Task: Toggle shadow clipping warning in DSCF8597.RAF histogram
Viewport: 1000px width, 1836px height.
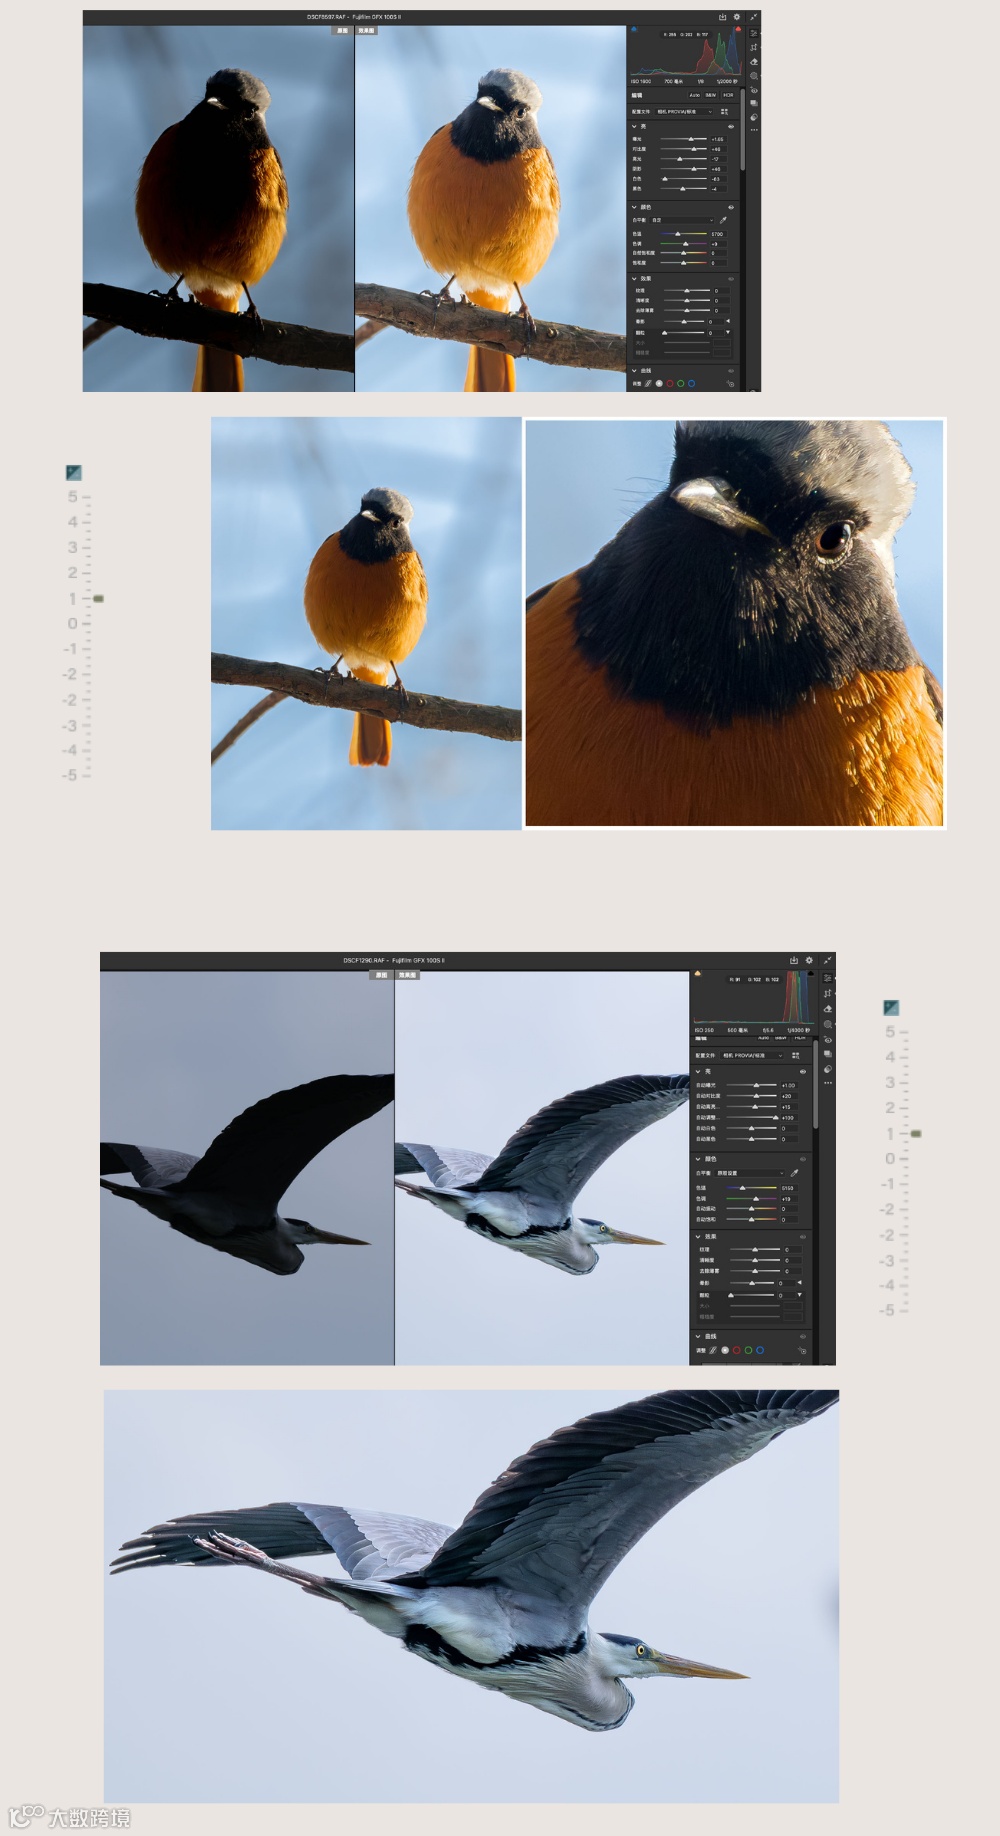Action: coord(634,29)
